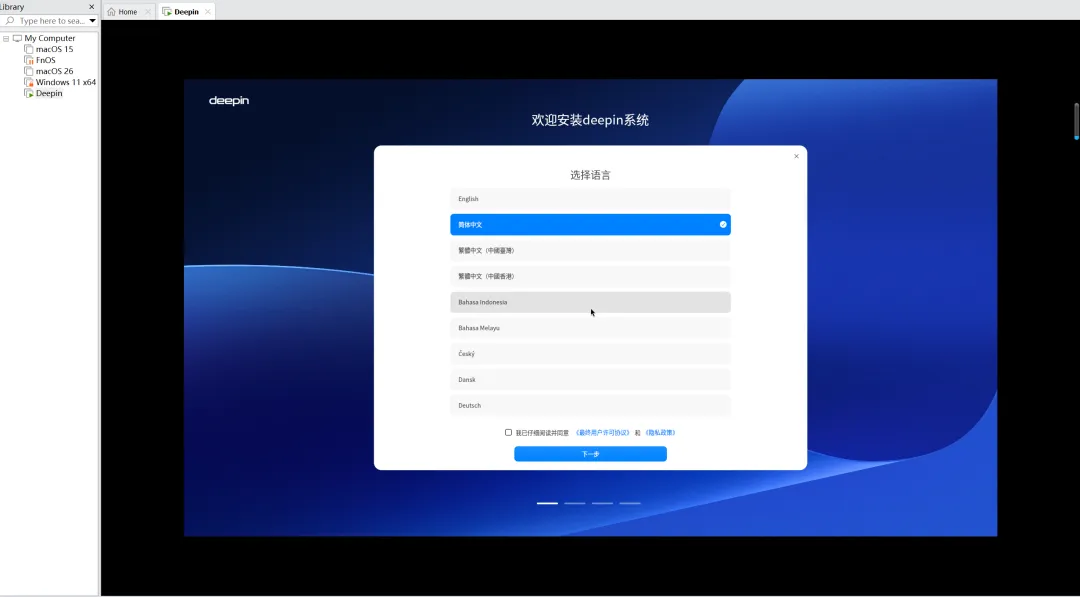The image size is (1080, 597).
Task: Select Deutsch language
Action: point(590,406)
